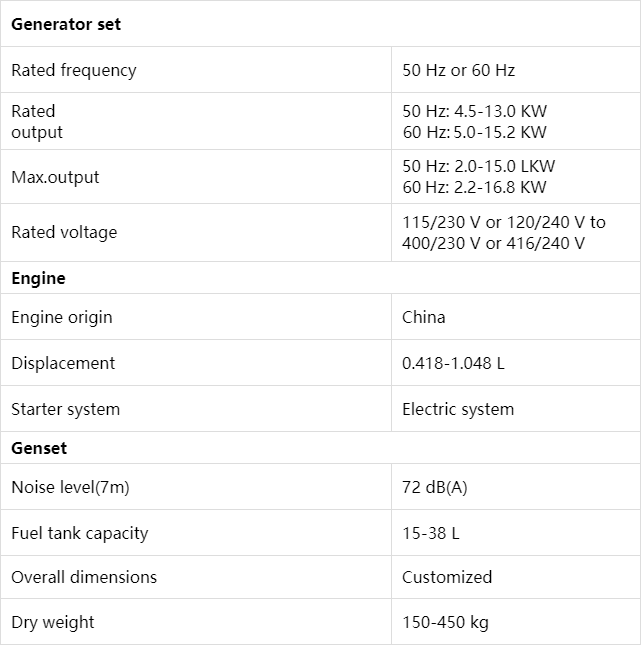Select the Displacement row label

click(x=63, y=363)
